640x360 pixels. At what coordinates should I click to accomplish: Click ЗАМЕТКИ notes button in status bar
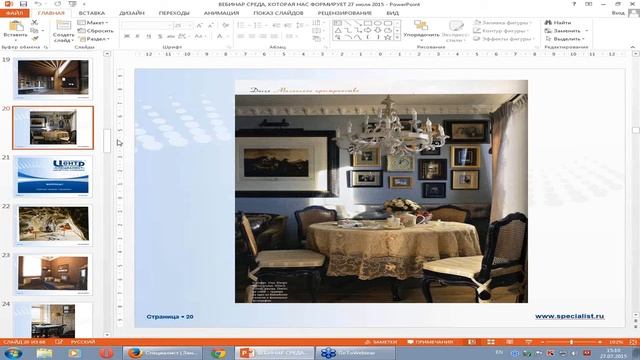(380, 342)
